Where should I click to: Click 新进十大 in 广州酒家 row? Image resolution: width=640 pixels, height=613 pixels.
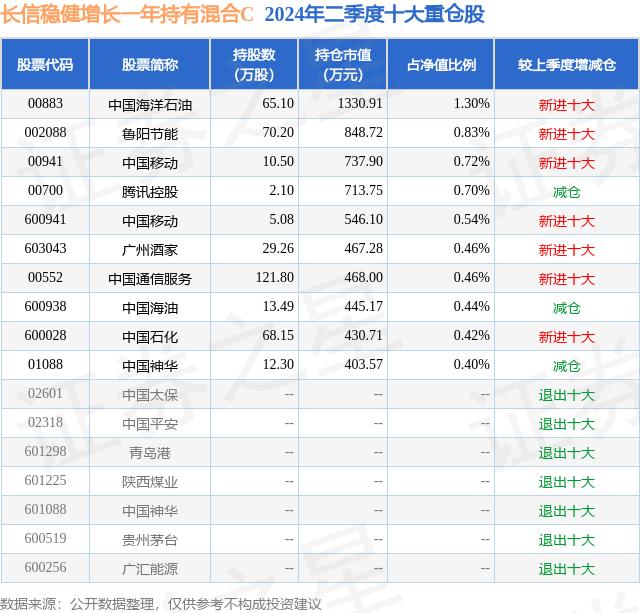(567, 250)
